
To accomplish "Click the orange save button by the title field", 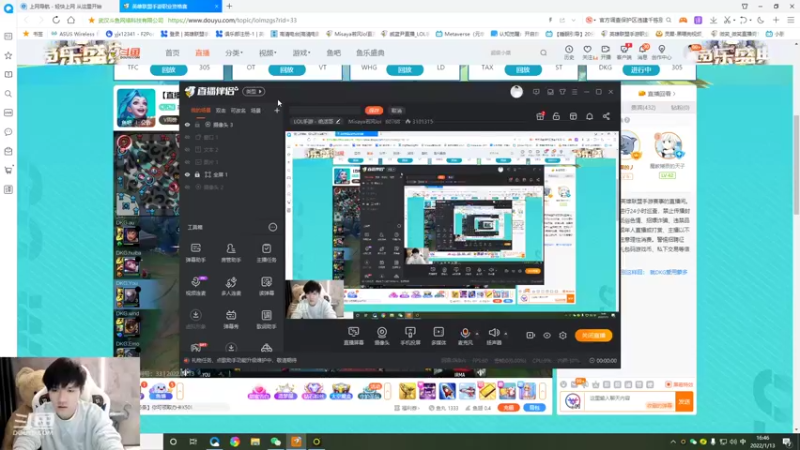I will pyautogui.click(x=374, y=110).
